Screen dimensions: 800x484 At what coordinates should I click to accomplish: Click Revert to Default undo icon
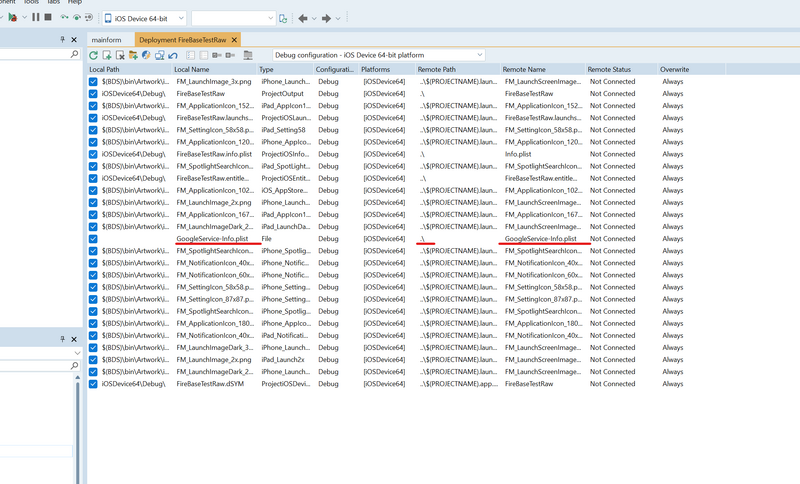point(173,55)
